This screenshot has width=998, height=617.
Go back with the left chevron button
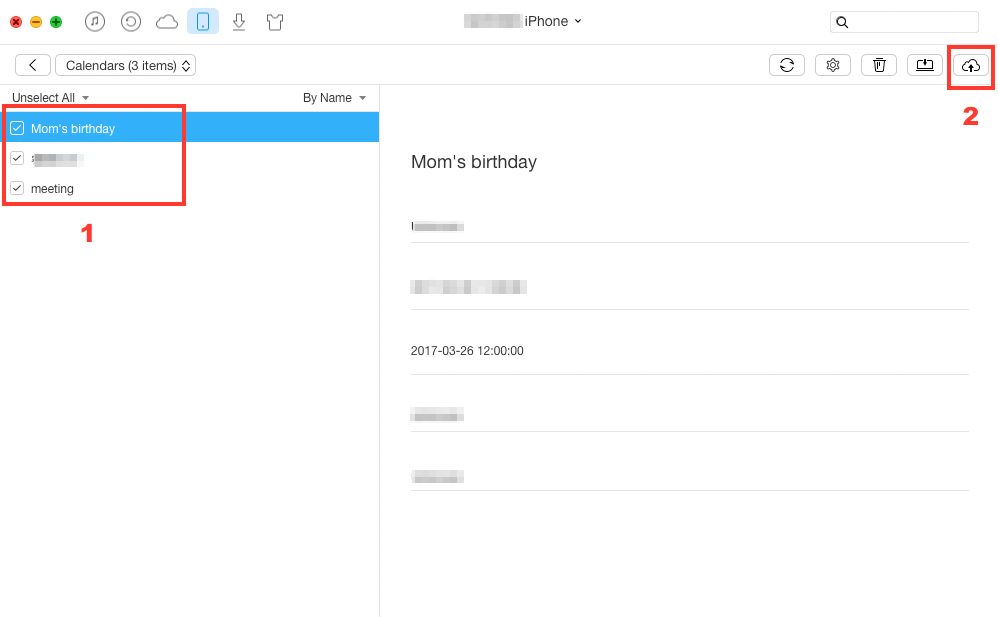click(32, 65)
